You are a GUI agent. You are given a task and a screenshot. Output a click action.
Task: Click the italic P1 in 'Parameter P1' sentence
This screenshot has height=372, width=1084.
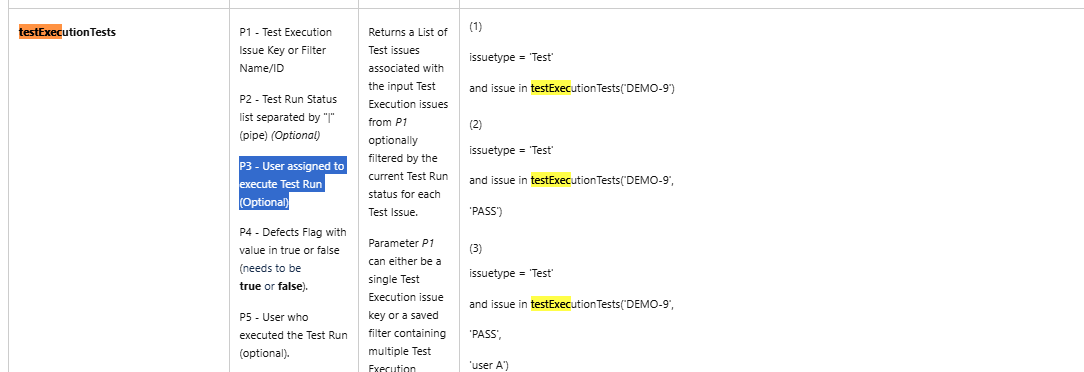[x=427, y=243]
